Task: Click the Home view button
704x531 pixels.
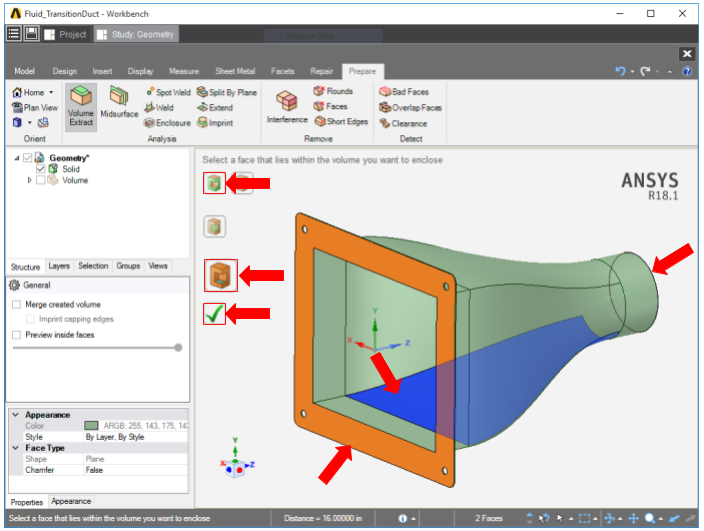Action: [x=29, y=92]
